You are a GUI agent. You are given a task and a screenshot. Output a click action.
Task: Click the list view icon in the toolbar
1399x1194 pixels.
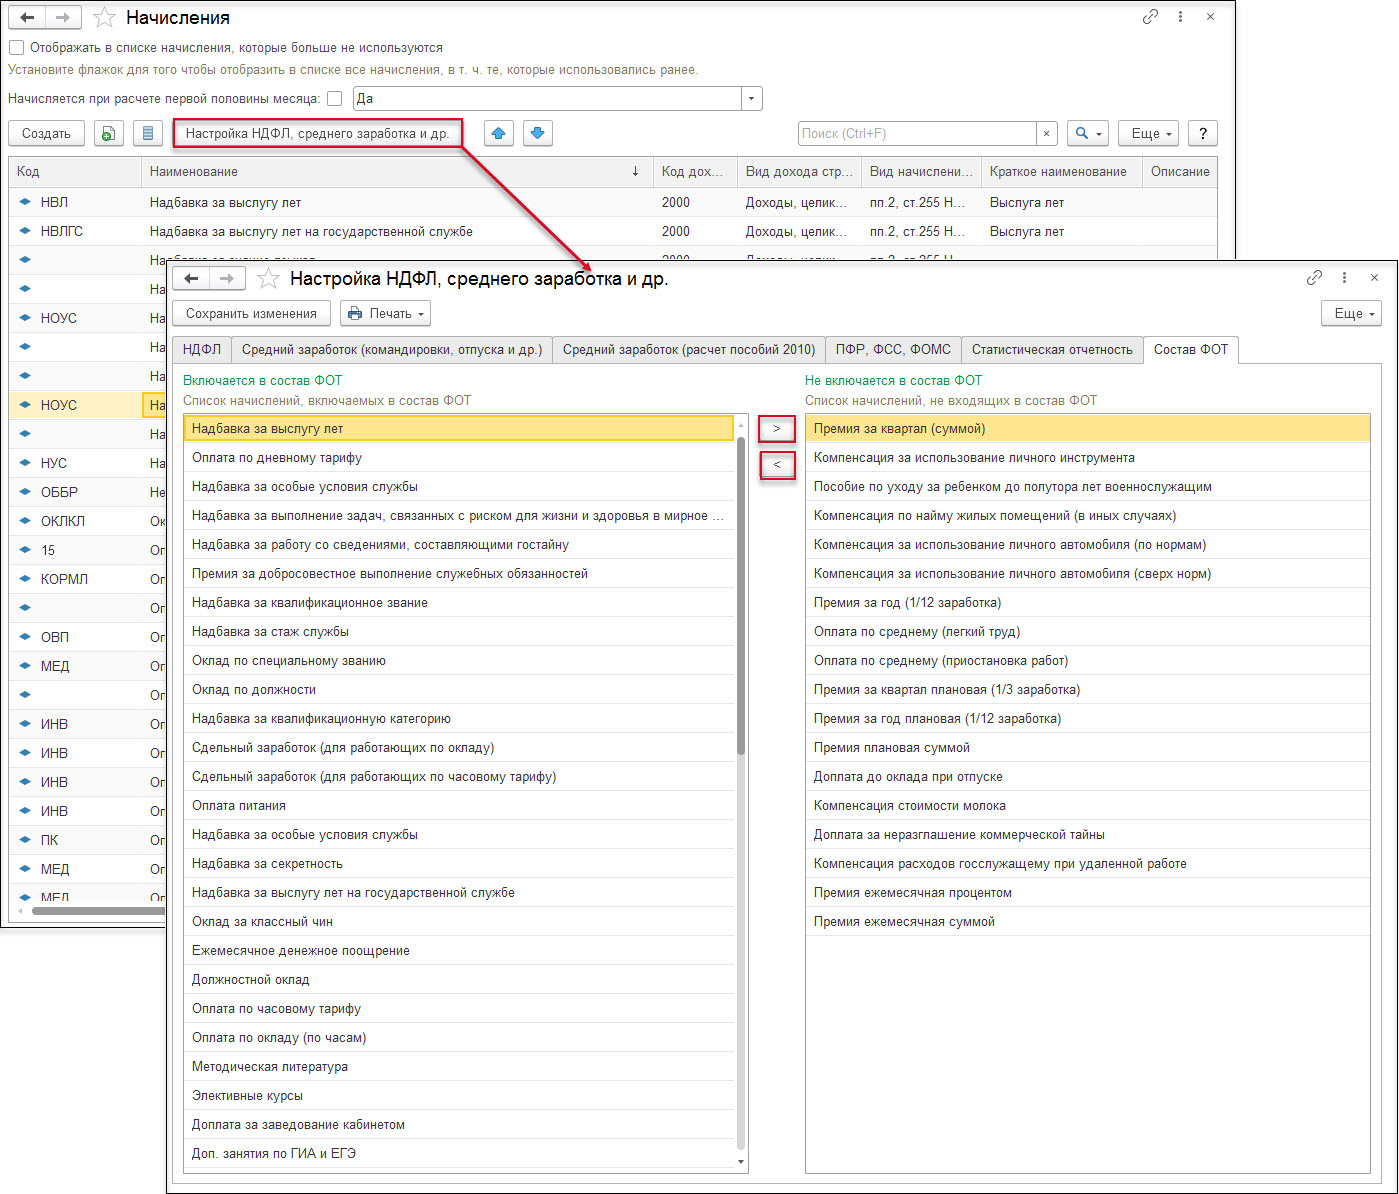(147, 133)
